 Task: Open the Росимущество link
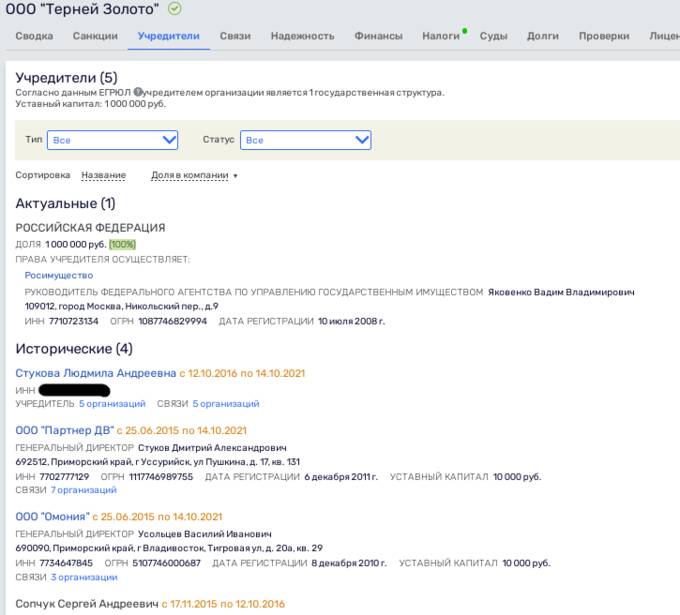59,275
